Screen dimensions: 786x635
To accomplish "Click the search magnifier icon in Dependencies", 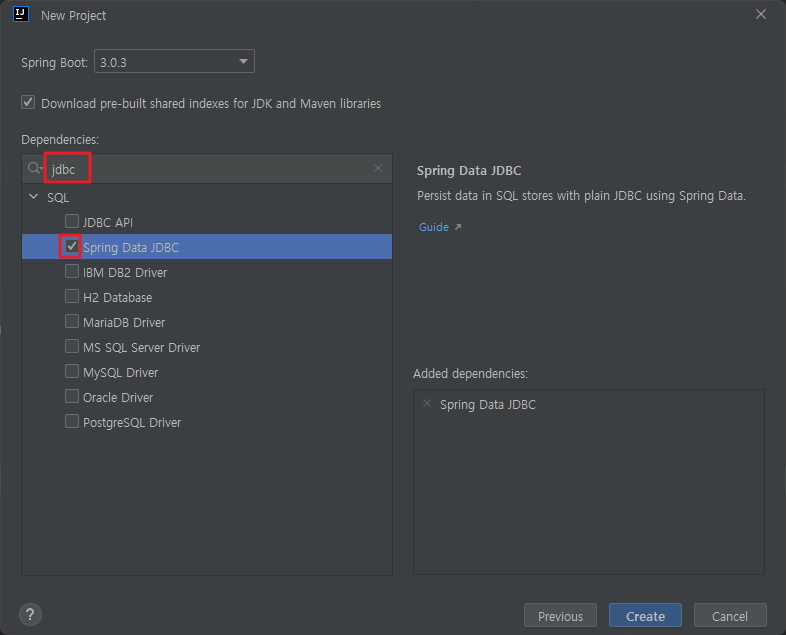I will point(35,168).
